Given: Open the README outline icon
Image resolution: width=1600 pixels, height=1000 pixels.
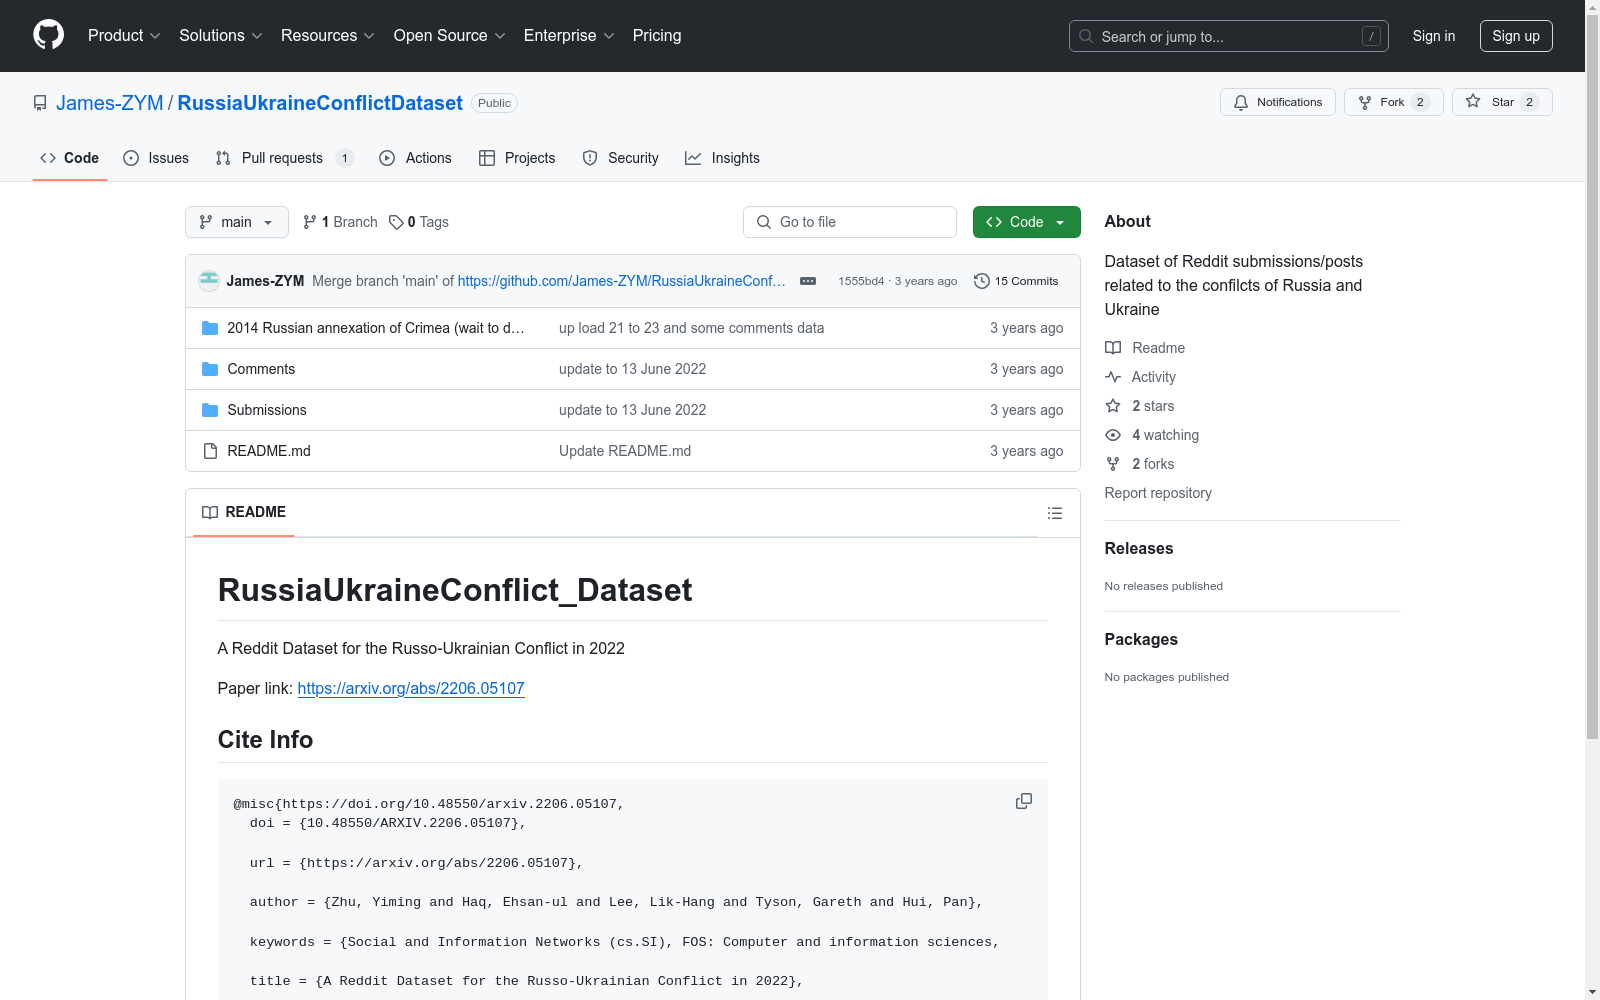Looking at the screenshot, I should [1055, 513].
